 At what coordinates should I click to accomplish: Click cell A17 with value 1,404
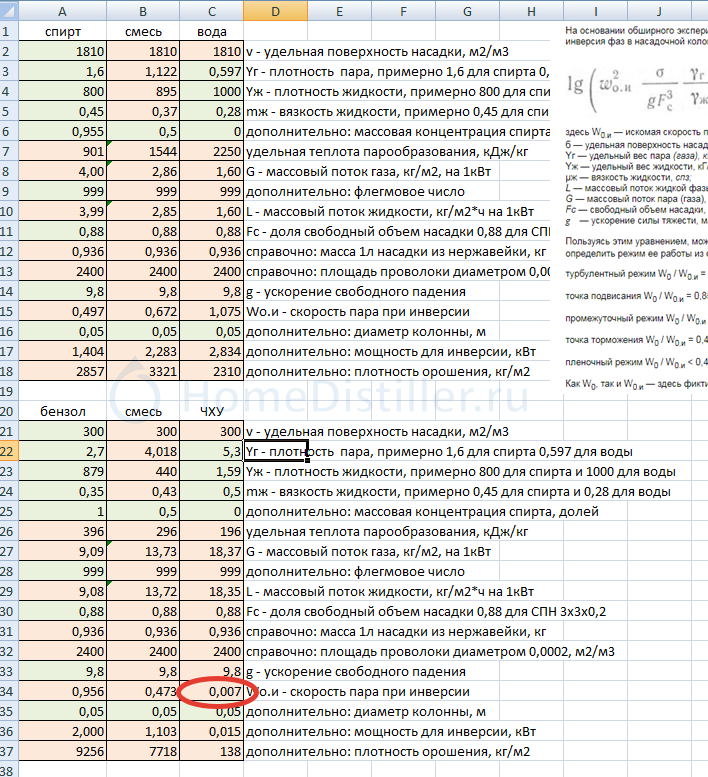click(62, 351)
